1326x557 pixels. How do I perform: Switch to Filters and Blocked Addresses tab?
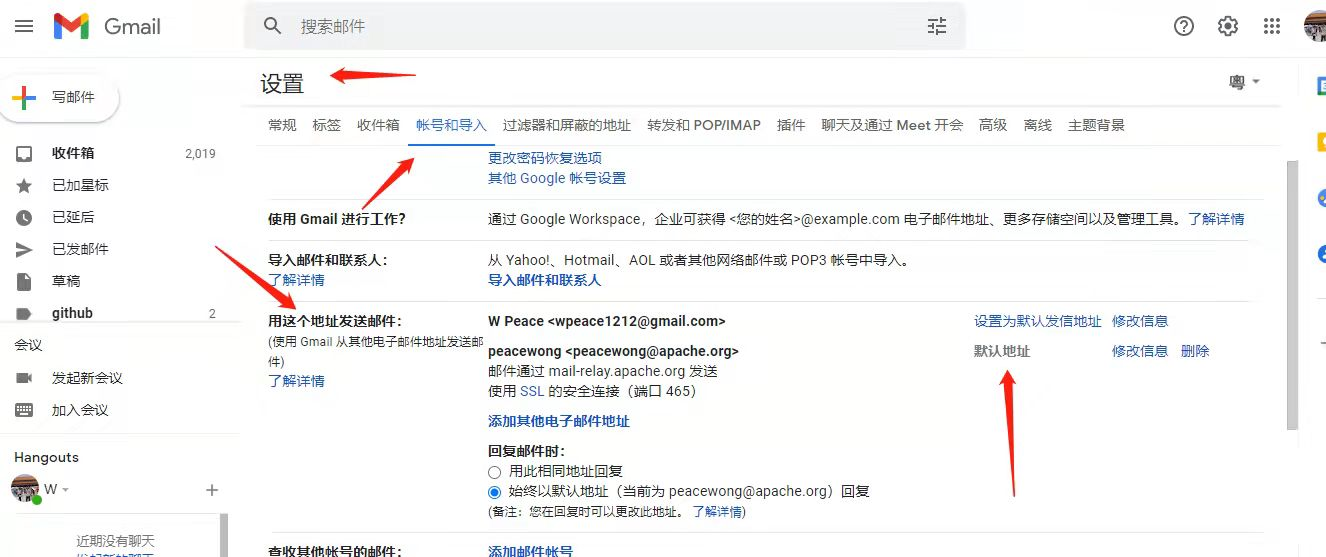(567, 125)
